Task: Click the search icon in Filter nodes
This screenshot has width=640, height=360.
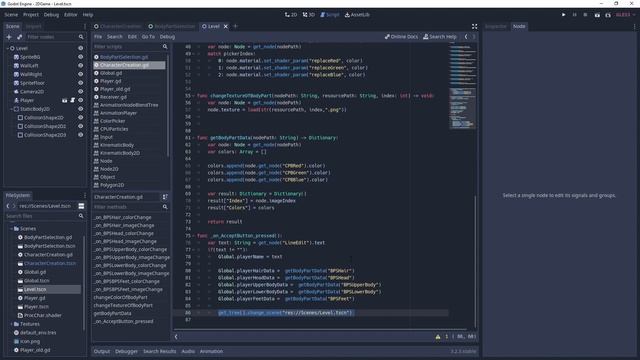Action: [81, 37]
